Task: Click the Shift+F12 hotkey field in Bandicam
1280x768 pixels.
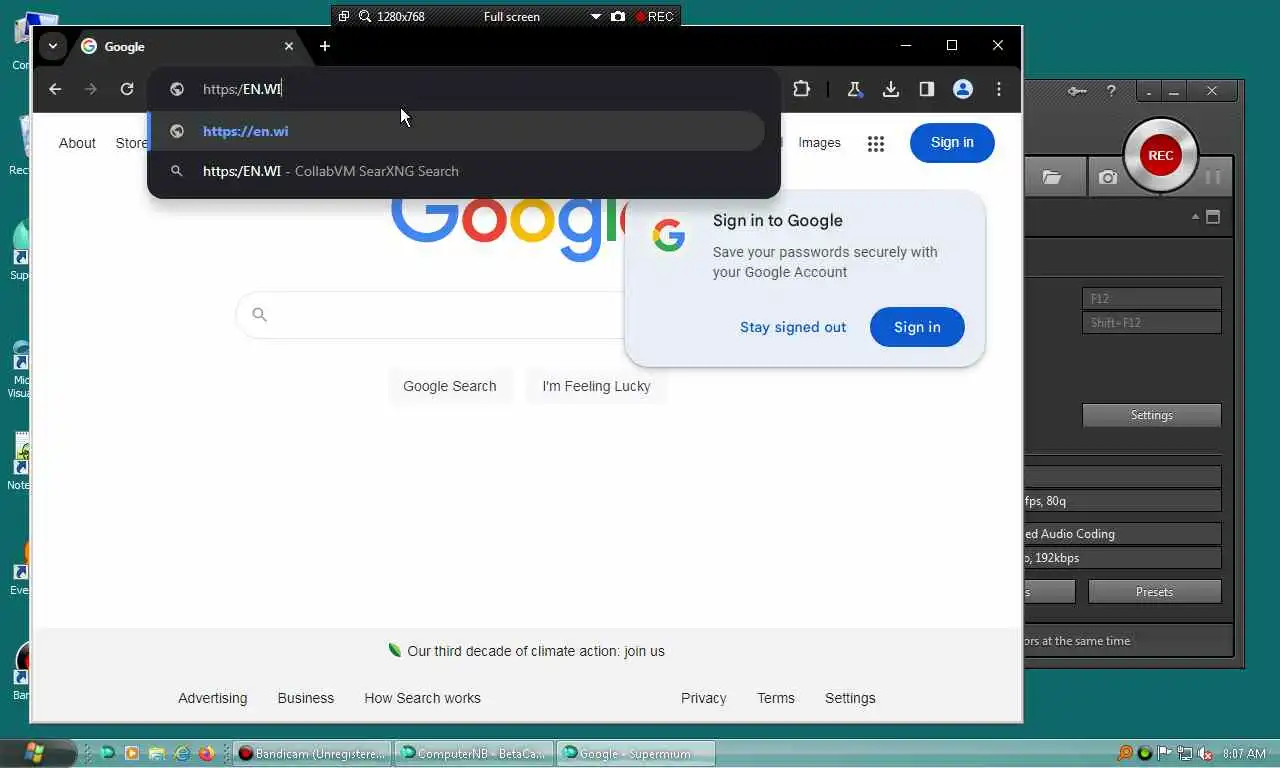Action: [1152, 322]
